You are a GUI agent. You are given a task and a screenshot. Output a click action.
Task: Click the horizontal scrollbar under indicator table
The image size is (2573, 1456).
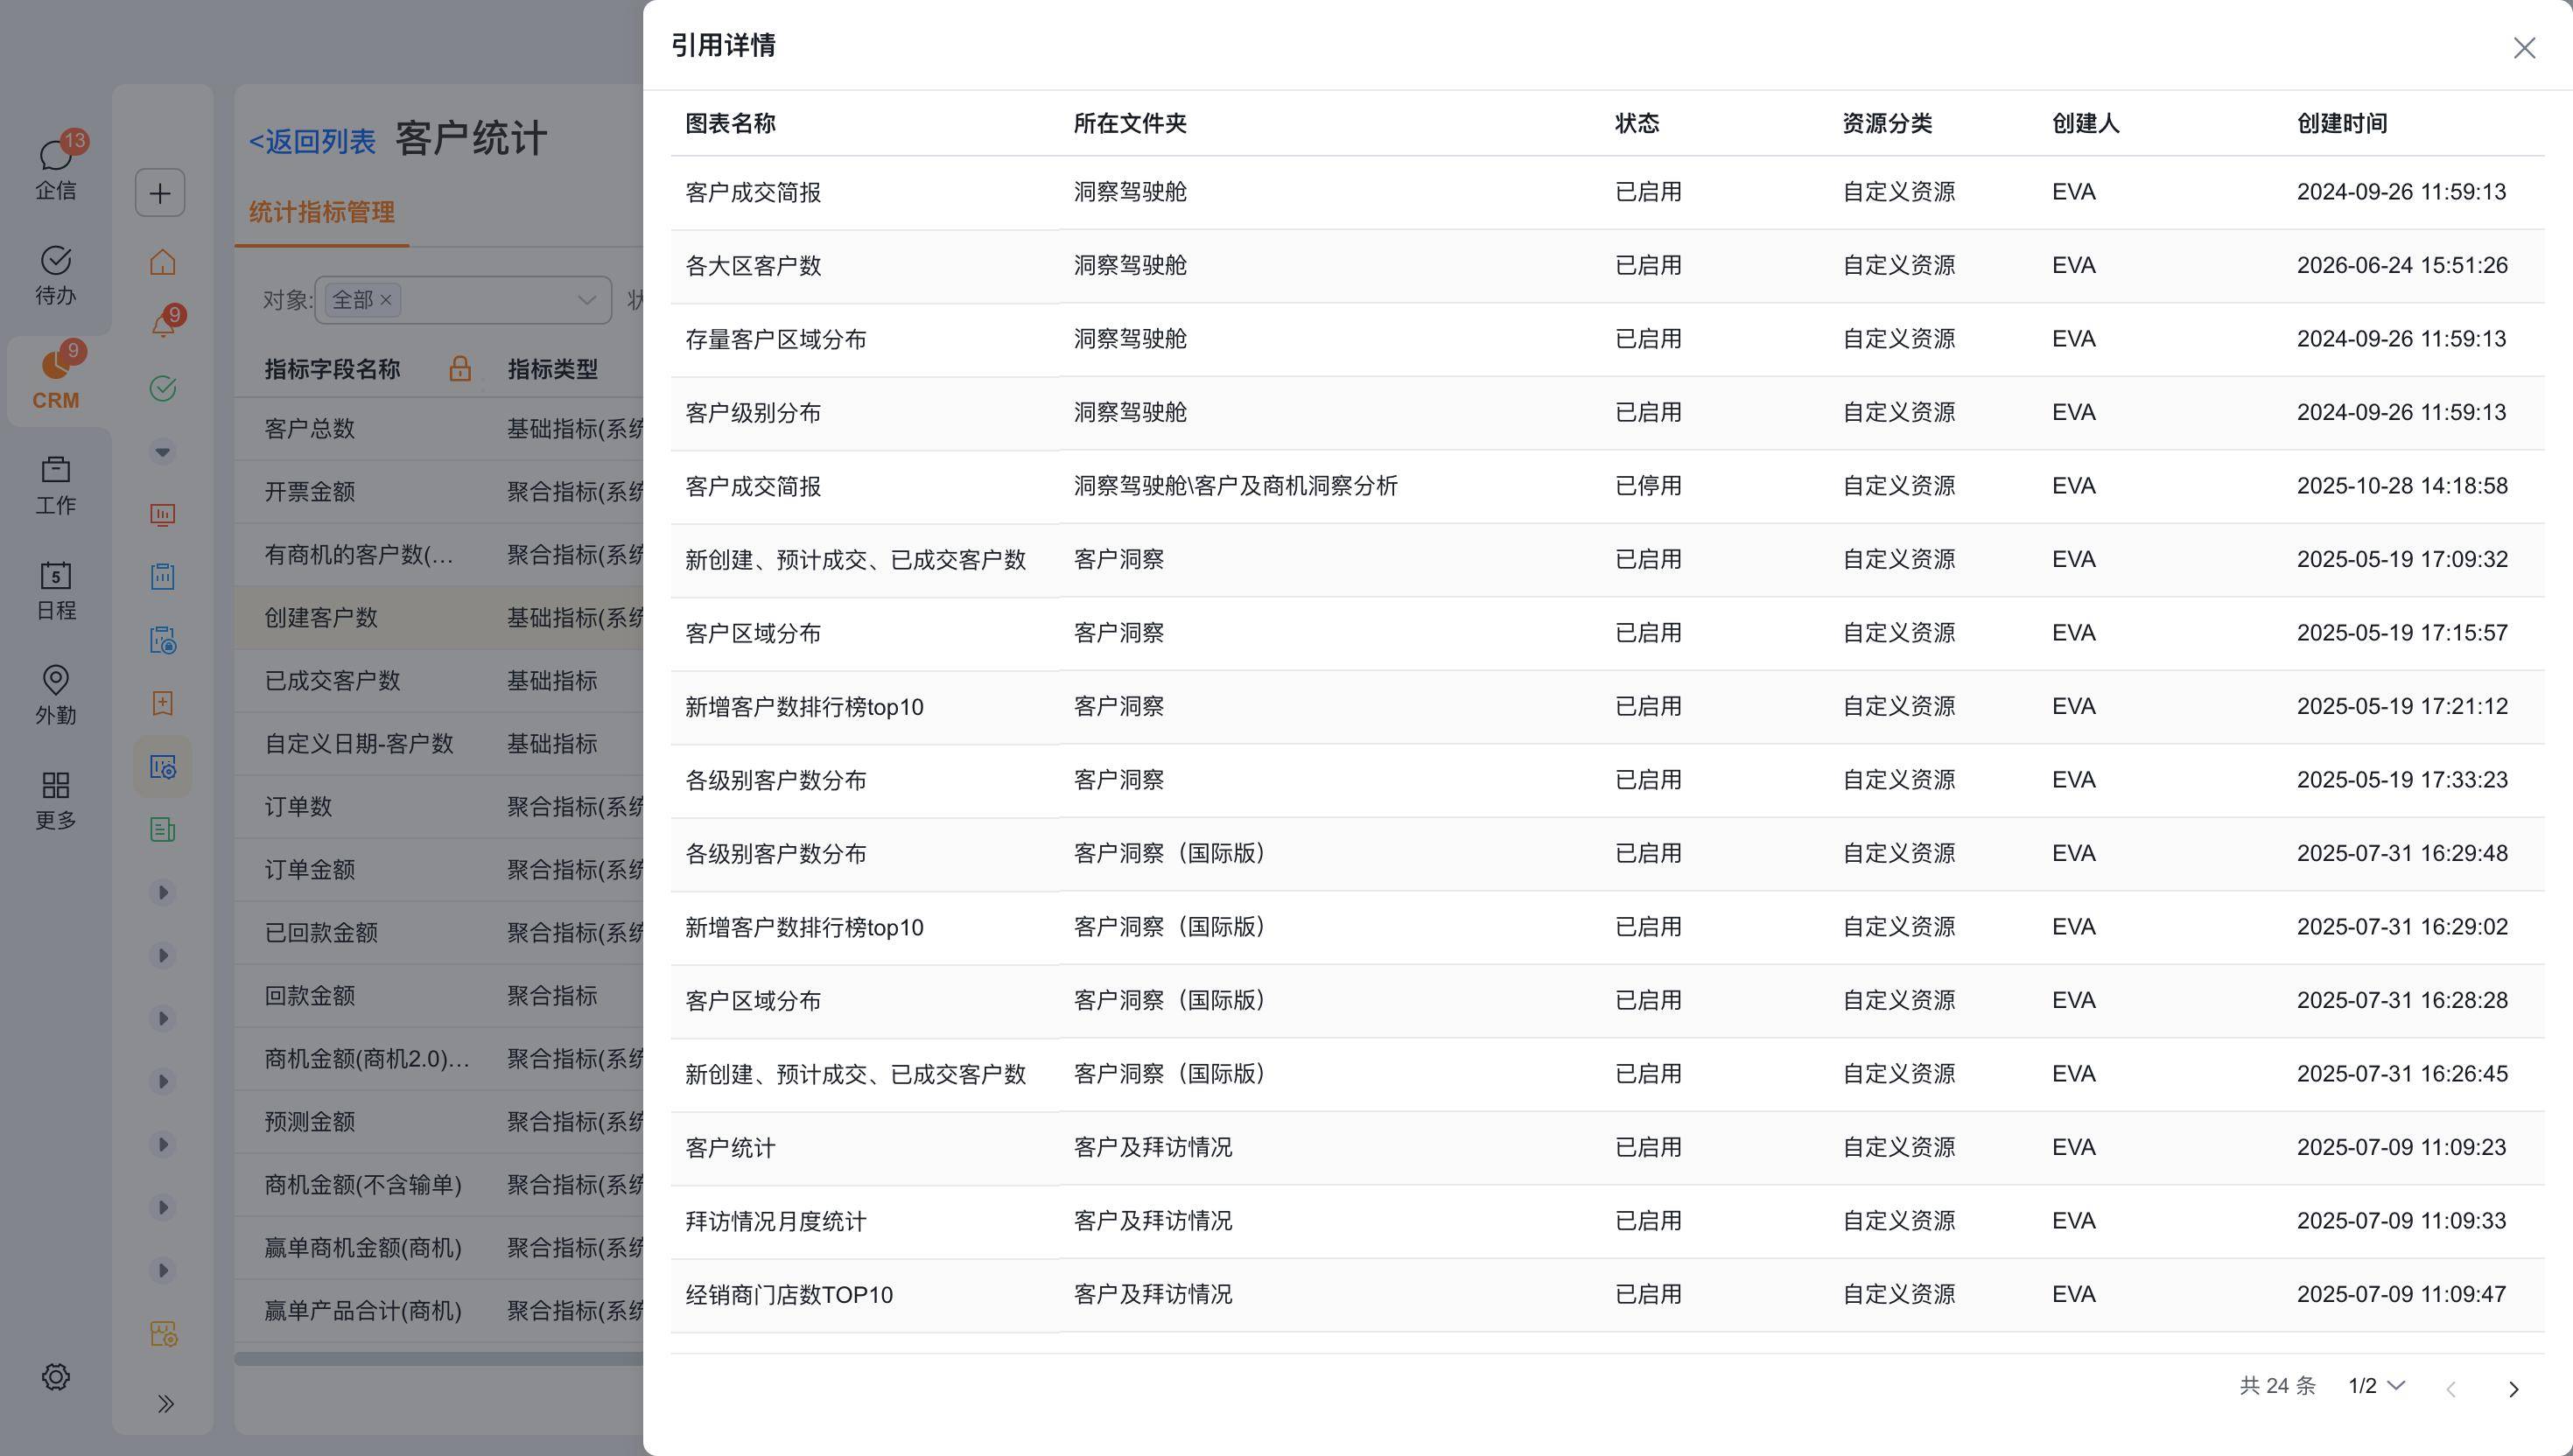click(438, 1358)
